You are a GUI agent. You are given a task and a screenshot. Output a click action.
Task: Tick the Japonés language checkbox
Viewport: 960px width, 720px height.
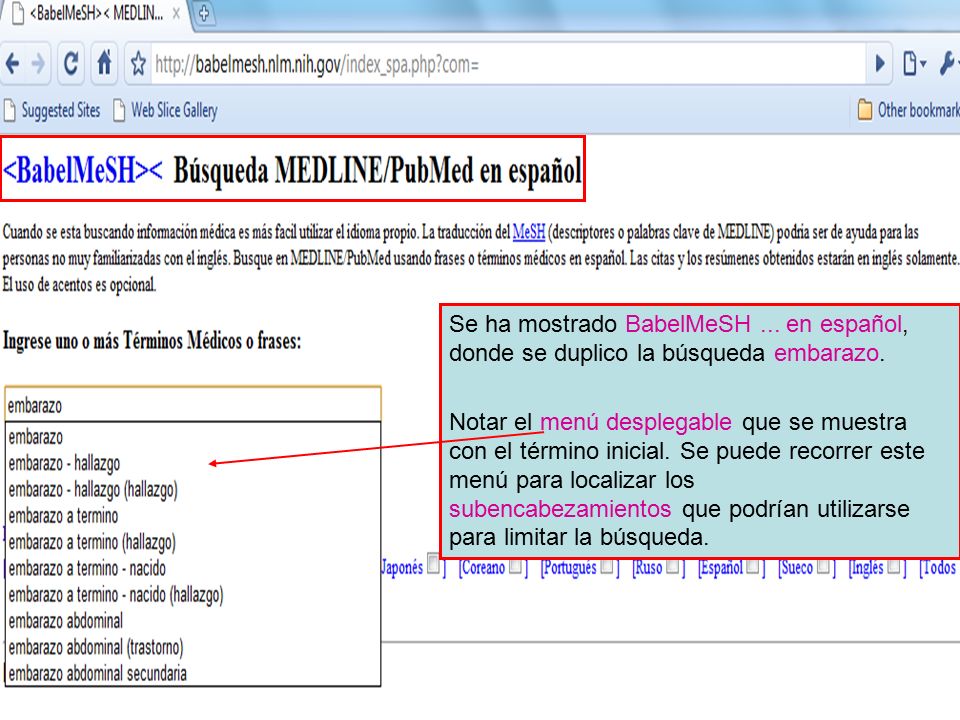[433, 564]
